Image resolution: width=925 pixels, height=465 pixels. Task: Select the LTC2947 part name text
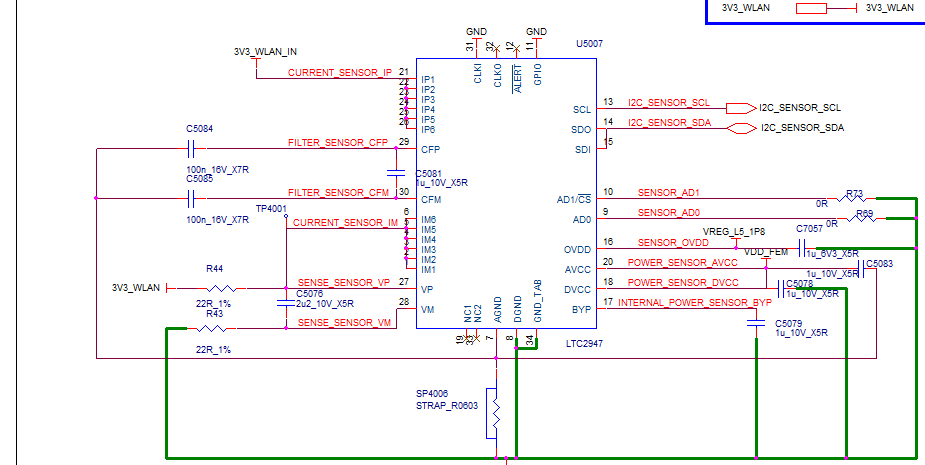585,343
